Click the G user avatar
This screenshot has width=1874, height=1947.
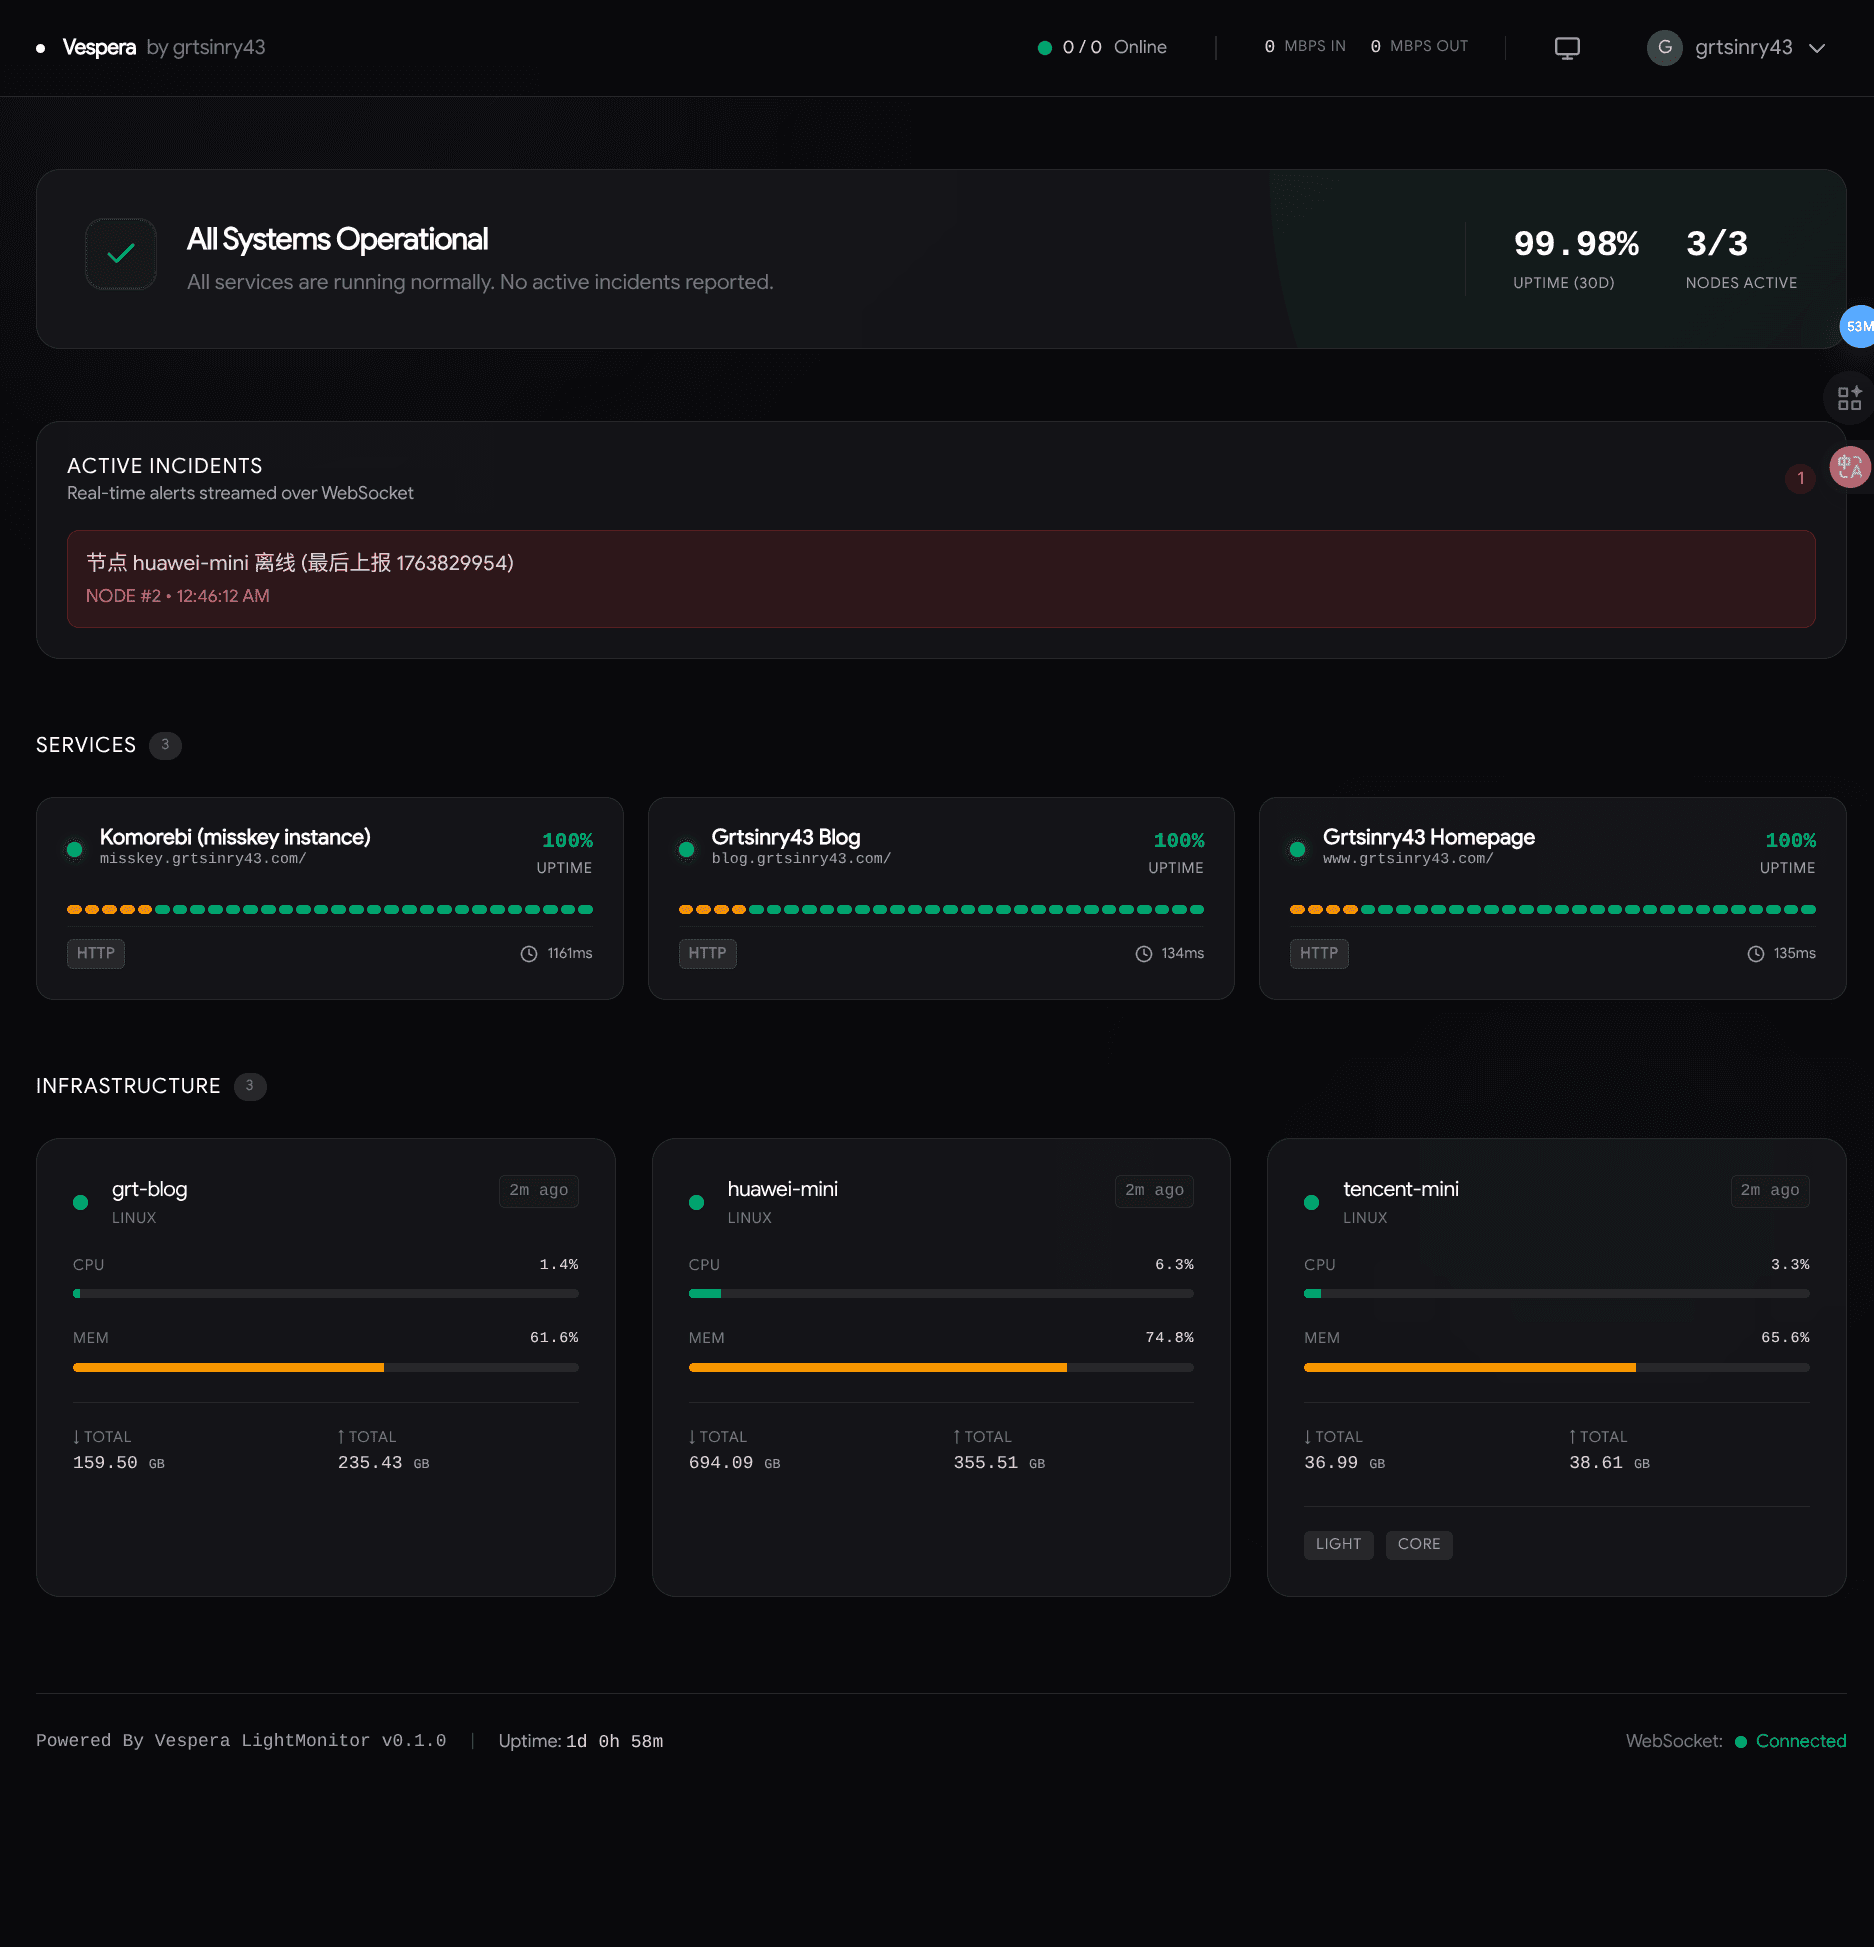(1664, 48)
